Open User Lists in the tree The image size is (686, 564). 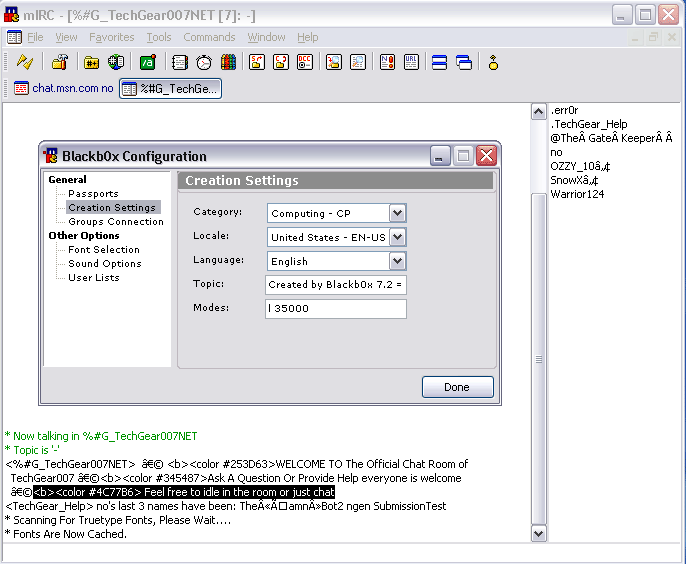point(94,277)
